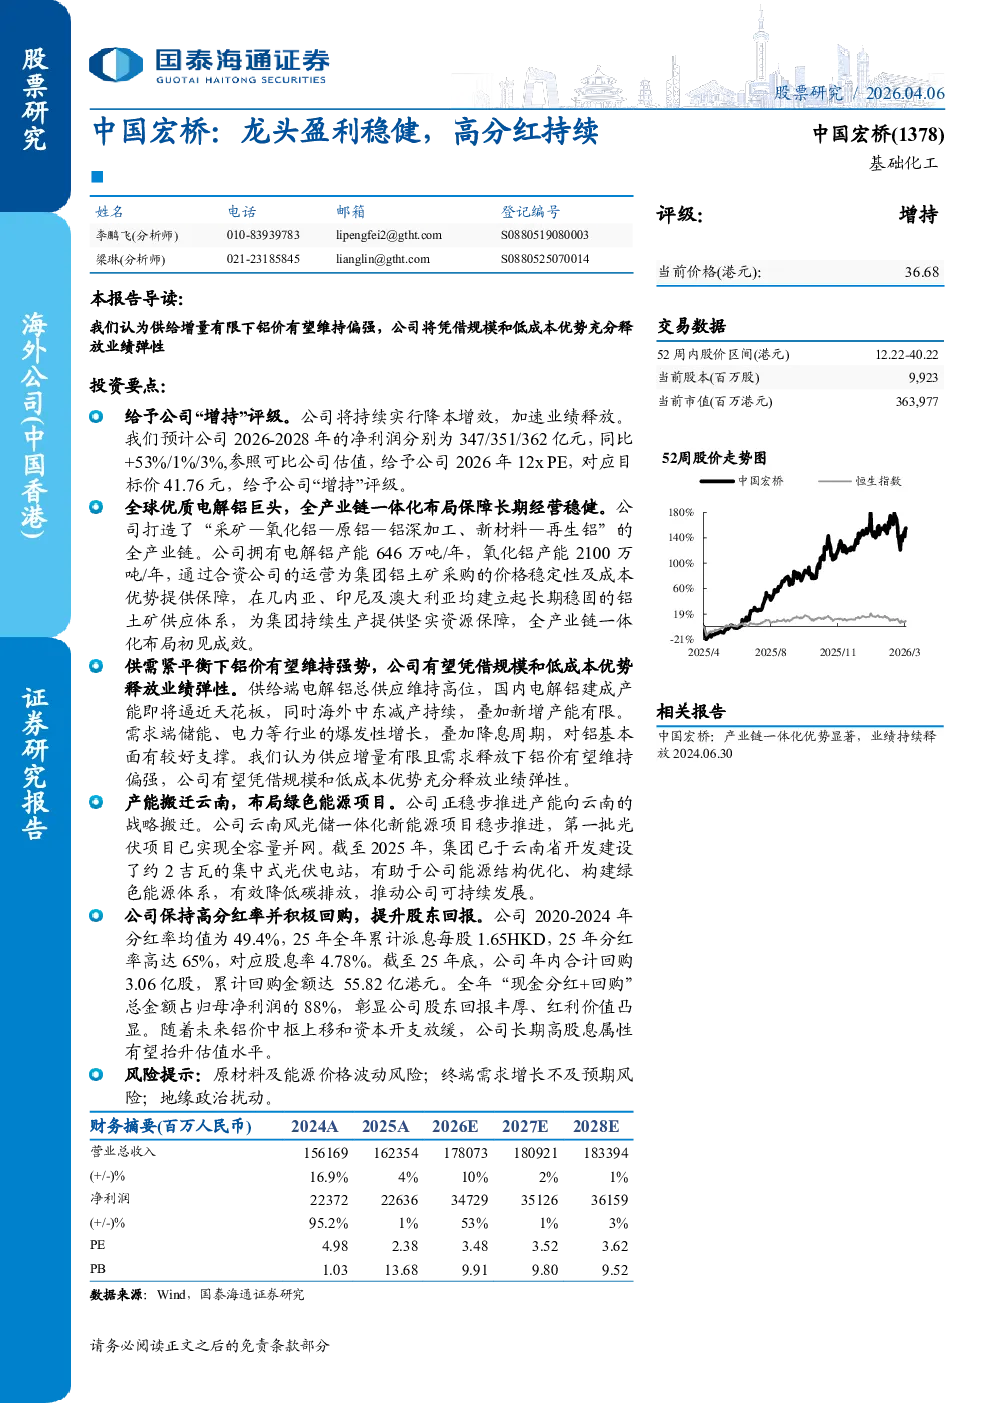Screen dimensions: 992x1403
Task: Click the chart axis label 2025/11
Action: [838, 652]
